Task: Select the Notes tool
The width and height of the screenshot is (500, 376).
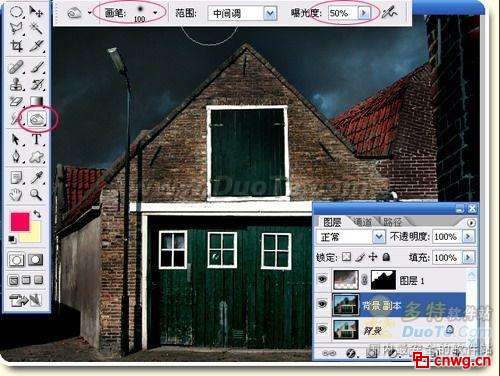Action: tap(16, 178)
